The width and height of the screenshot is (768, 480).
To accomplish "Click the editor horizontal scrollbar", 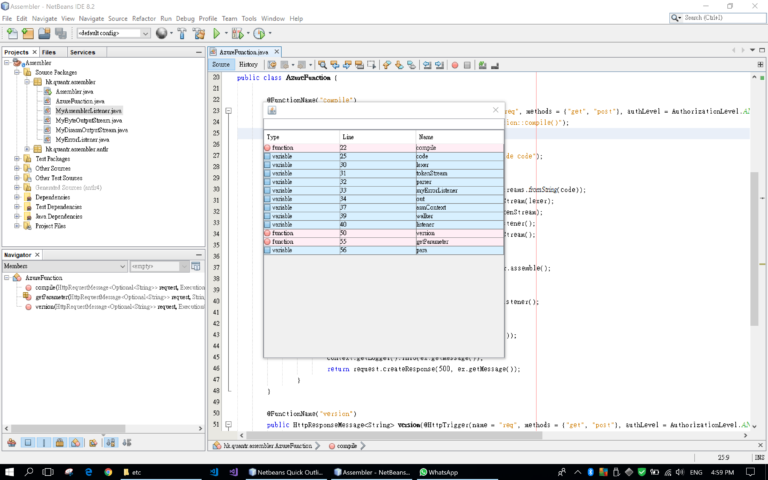I will click(x=394, y=435).
